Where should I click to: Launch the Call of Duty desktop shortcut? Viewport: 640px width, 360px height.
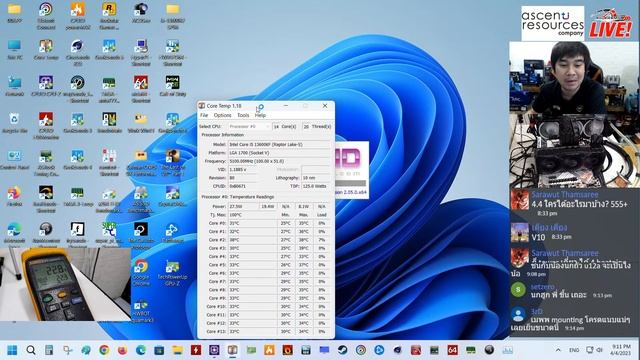click(x=172, y=86)
